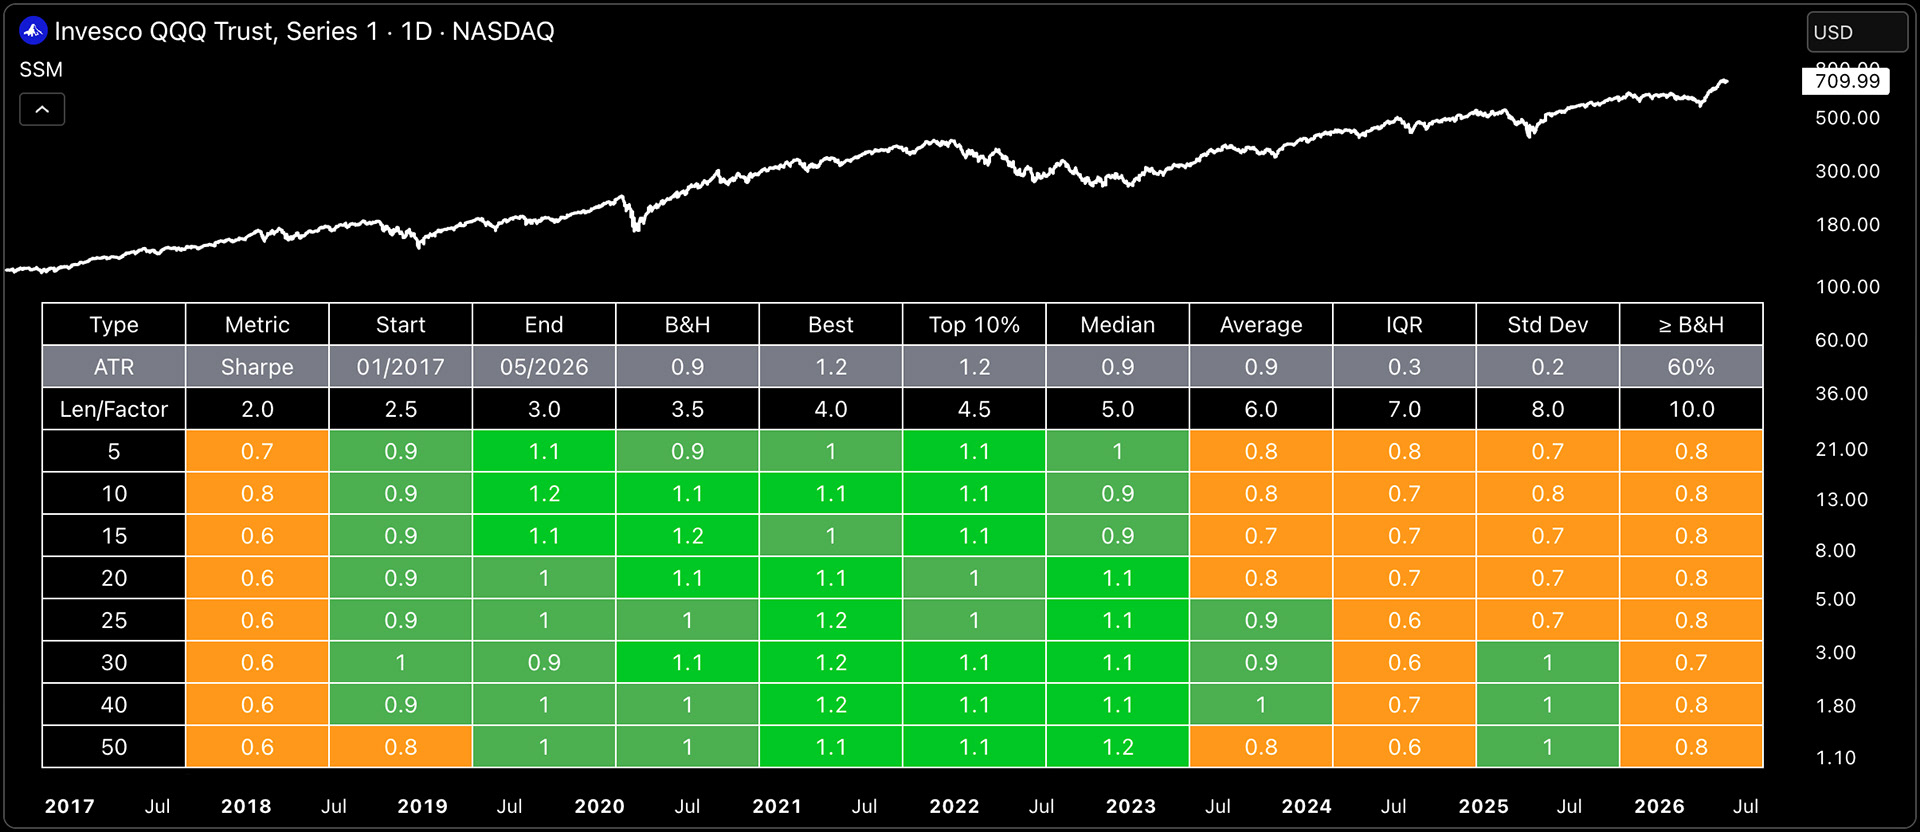Select the 2026 label on the time axis
The image size is (1920, 832).
click(1660, 806)
